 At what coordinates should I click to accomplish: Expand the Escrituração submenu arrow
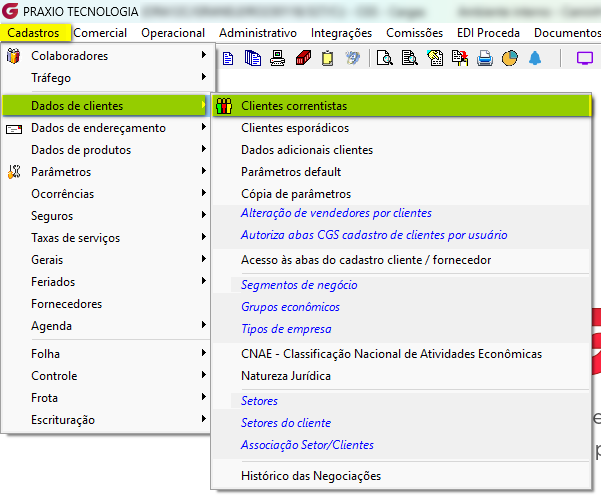tap(204, 419)
